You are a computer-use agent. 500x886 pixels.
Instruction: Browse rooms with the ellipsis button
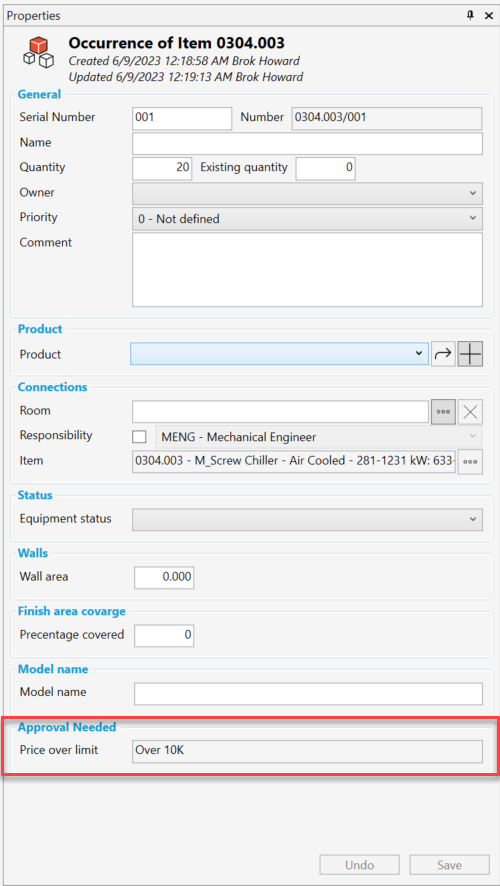443,411
